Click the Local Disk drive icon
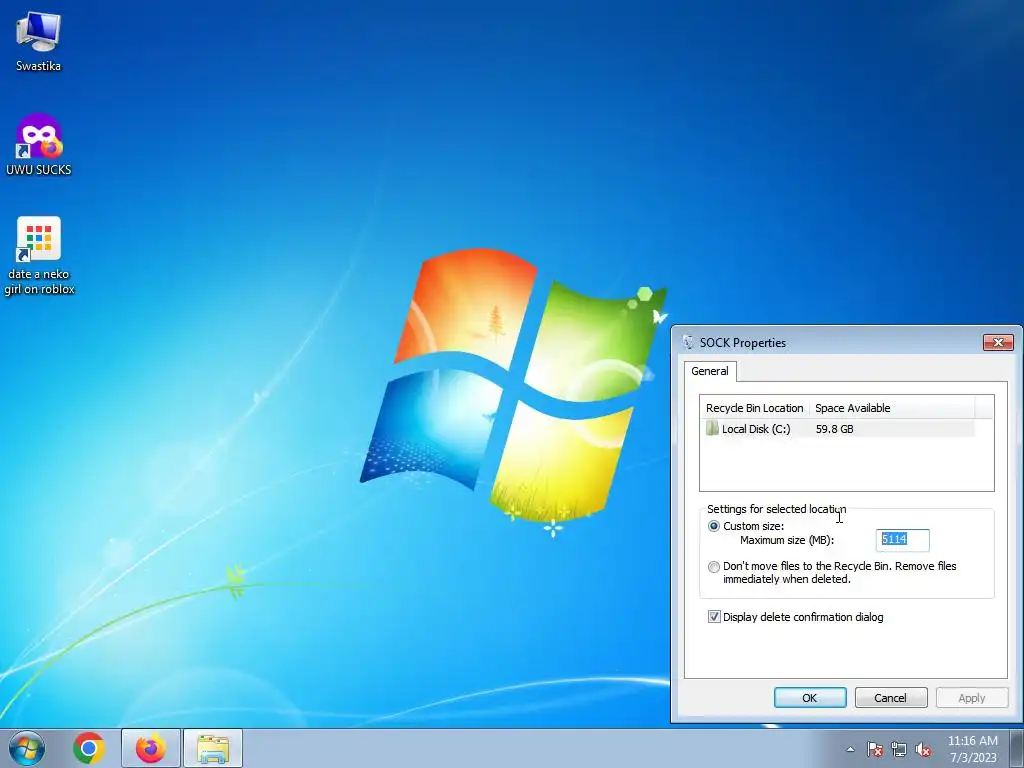The height and width of the screenshot is (768, 1024). click(x=712, y=429)
